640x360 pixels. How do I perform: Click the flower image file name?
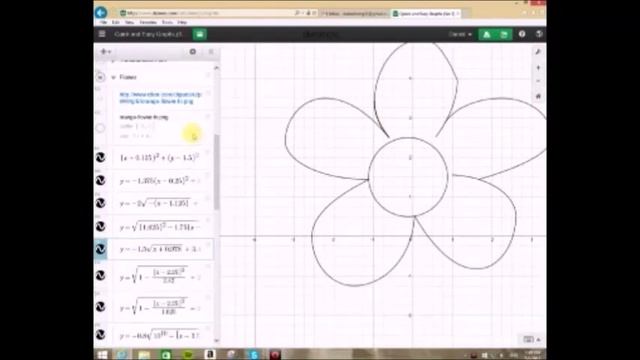144,117
